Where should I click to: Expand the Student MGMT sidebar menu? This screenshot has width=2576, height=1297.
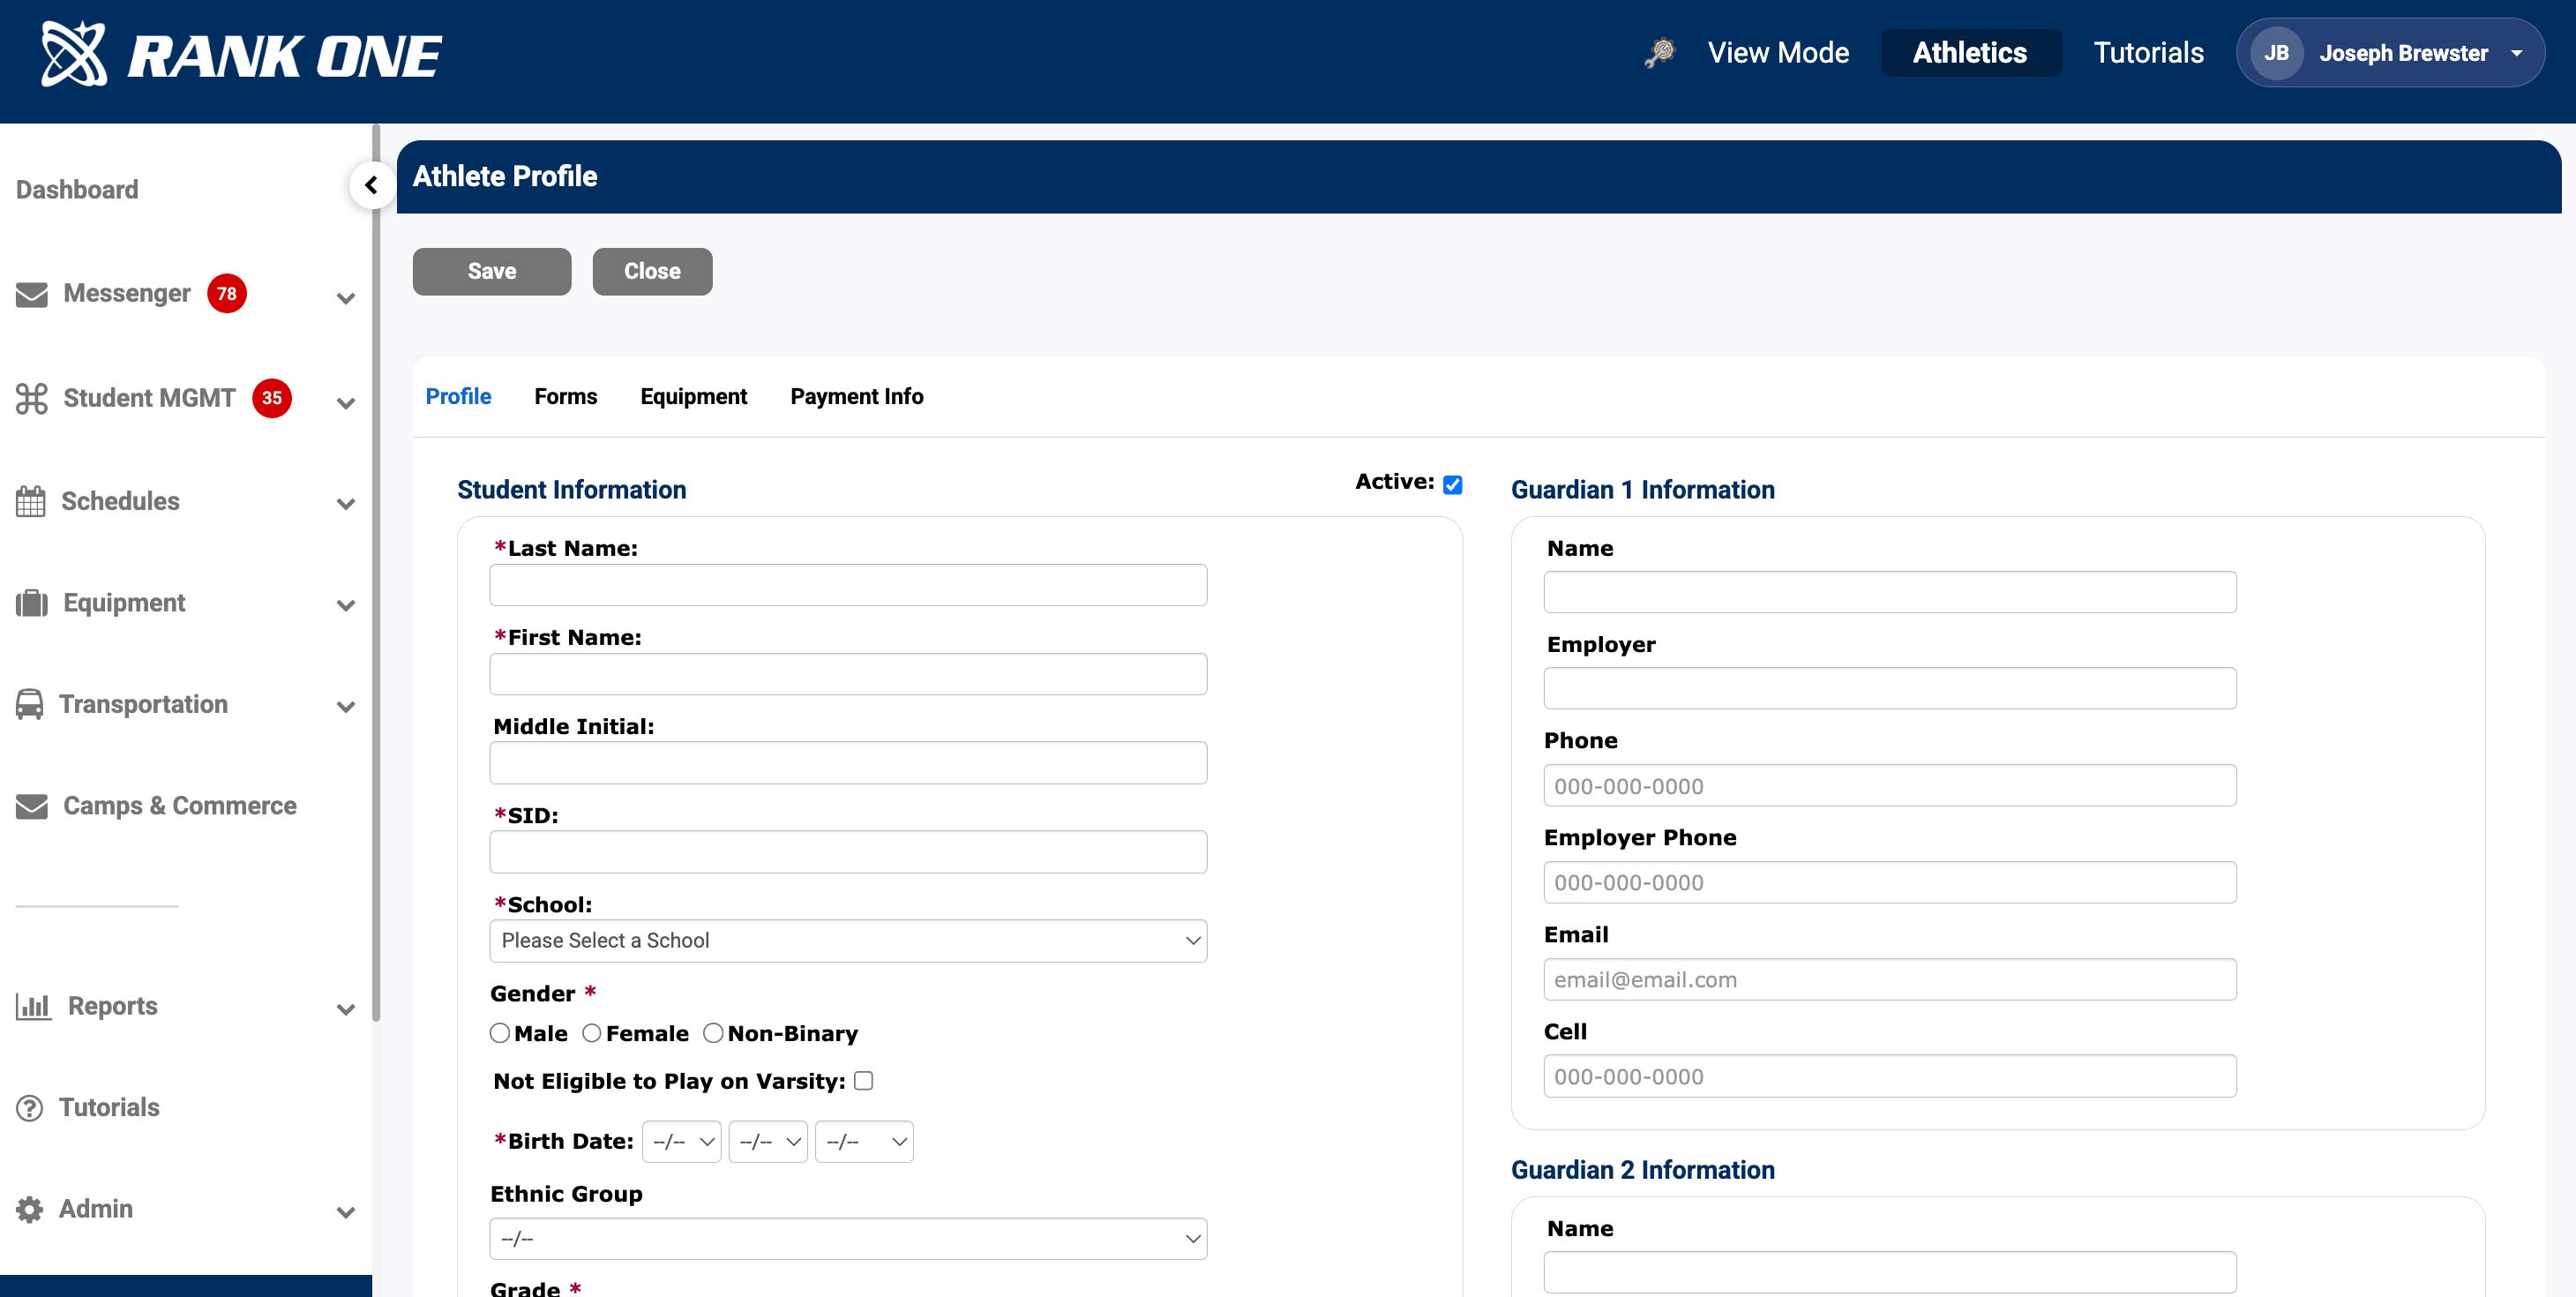pos(346,403)
